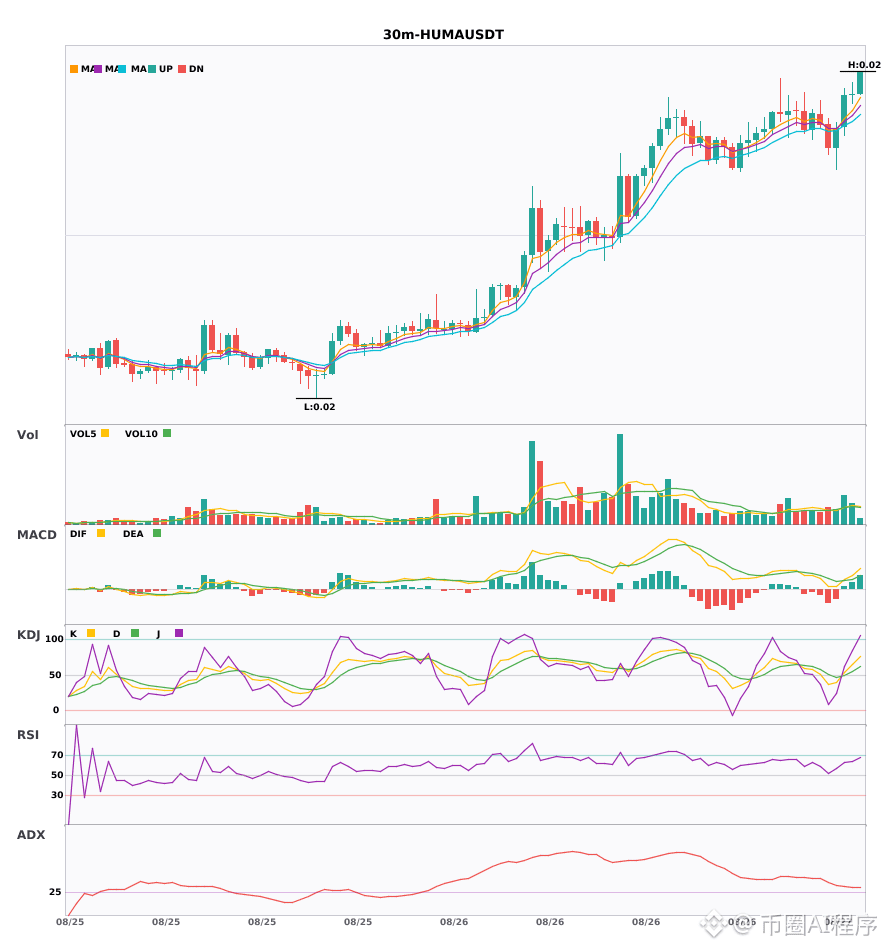Click the 0 level on KDJ axis
The image size is (885, 950).
pyautogui.click(x=56, y=710)
